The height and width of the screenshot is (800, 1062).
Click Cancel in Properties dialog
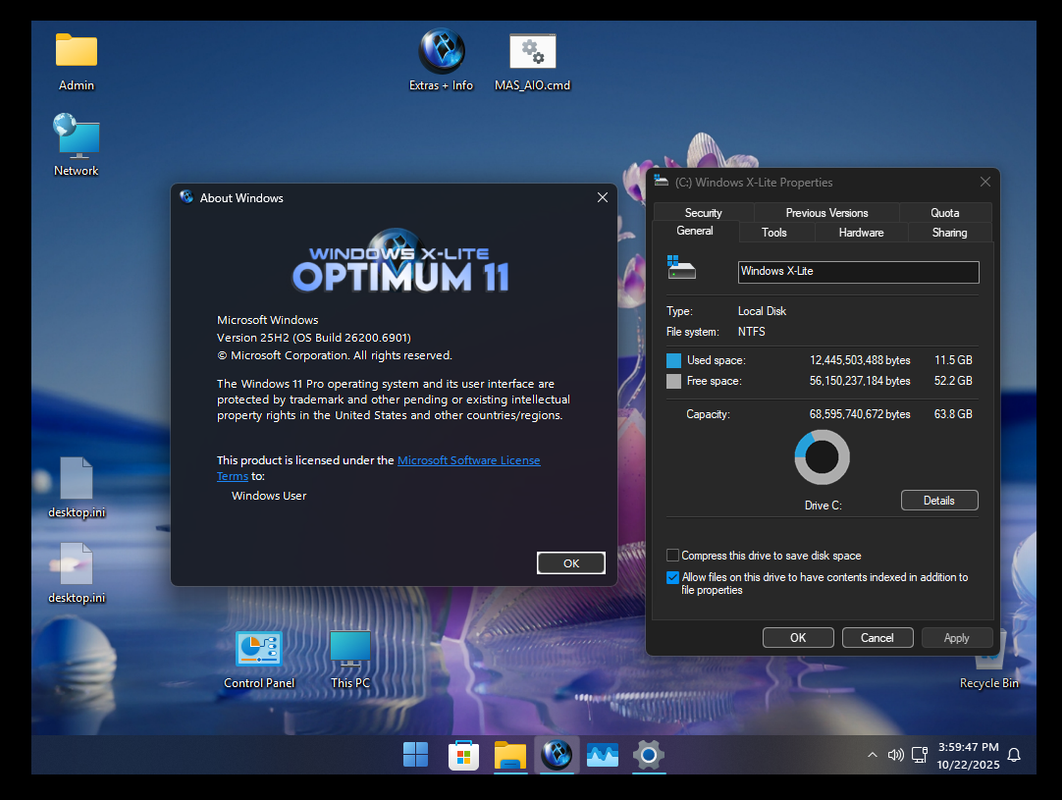(x=877, y=638)
